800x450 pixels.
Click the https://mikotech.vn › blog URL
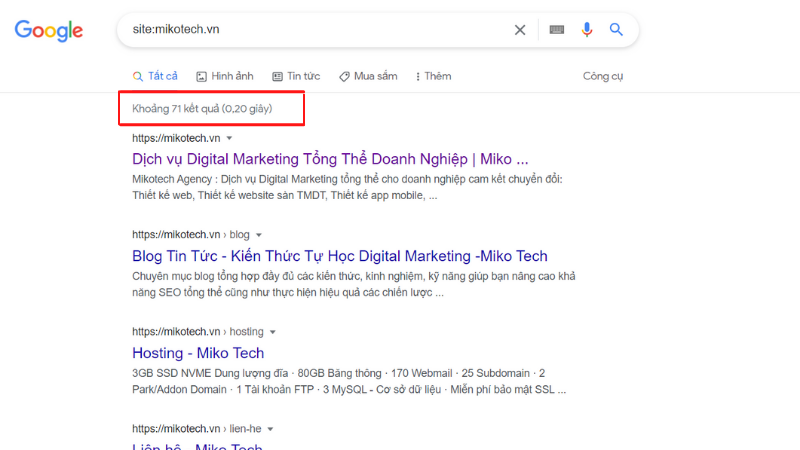tap(191, 235)
